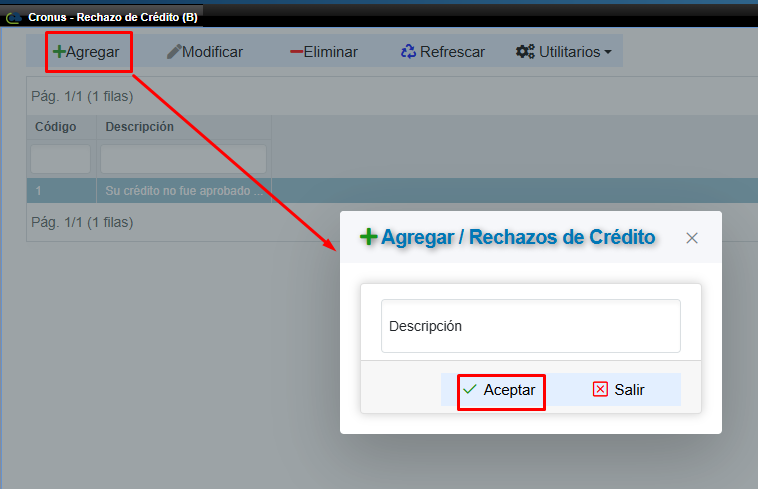The image size is (758, 489).
Task: Select the row with code 1
Action: (x=392, y=191)
